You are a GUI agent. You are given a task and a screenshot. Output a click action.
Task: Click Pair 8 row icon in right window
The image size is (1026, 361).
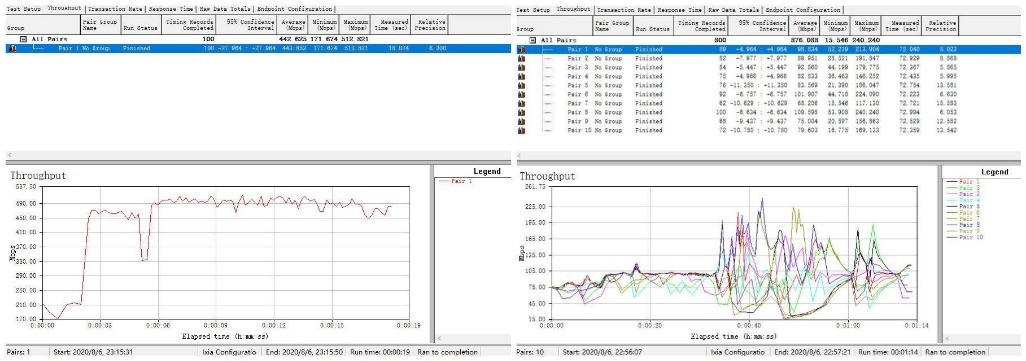522,113
